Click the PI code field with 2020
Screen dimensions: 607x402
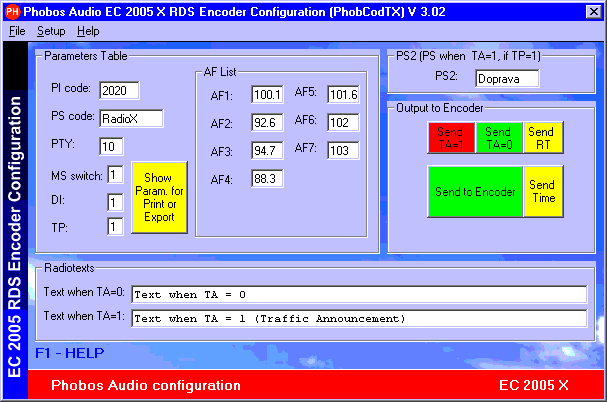[119, 91]
